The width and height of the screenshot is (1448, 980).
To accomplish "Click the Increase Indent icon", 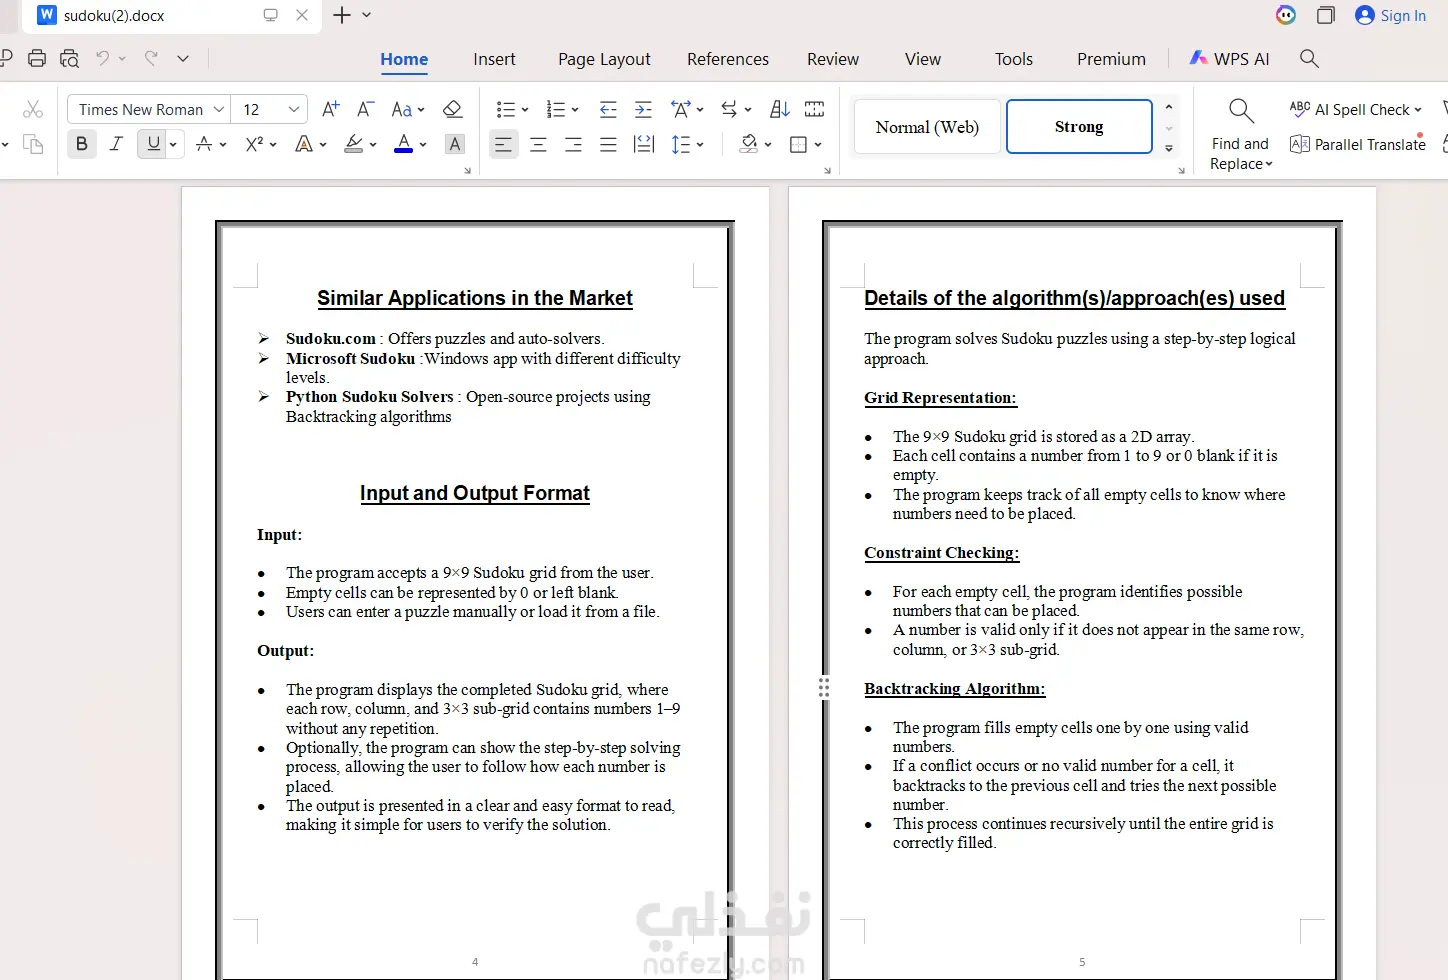I will click(x=643, y=109).
